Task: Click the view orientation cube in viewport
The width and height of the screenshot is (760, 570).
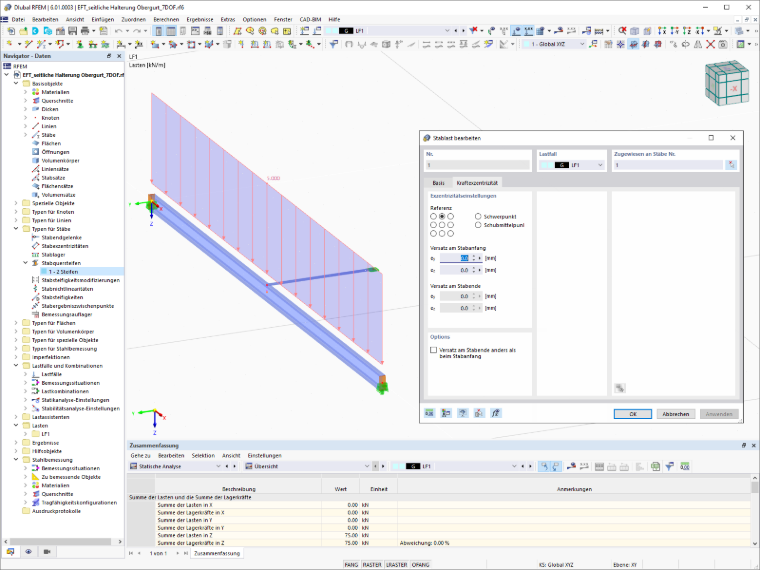Action: [x=727, y=83]
